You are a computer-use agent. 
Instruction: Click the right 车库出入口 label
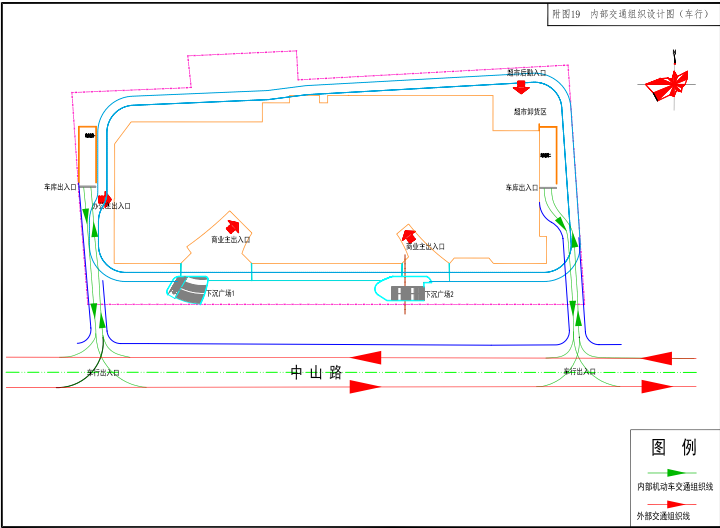click(x=521, y=187)
